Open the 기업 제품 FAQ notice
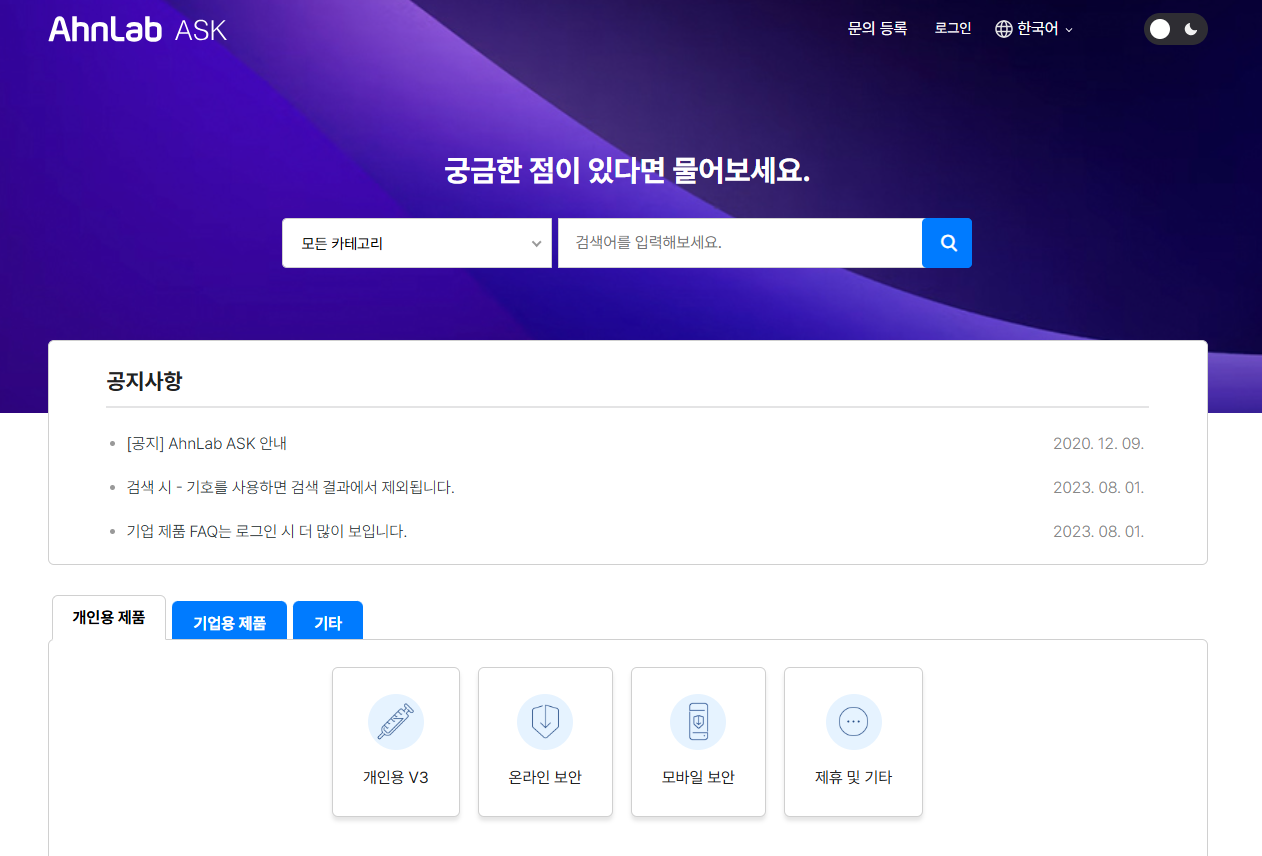Screen dimensions: 1262x856 click(x=267, y=531)
